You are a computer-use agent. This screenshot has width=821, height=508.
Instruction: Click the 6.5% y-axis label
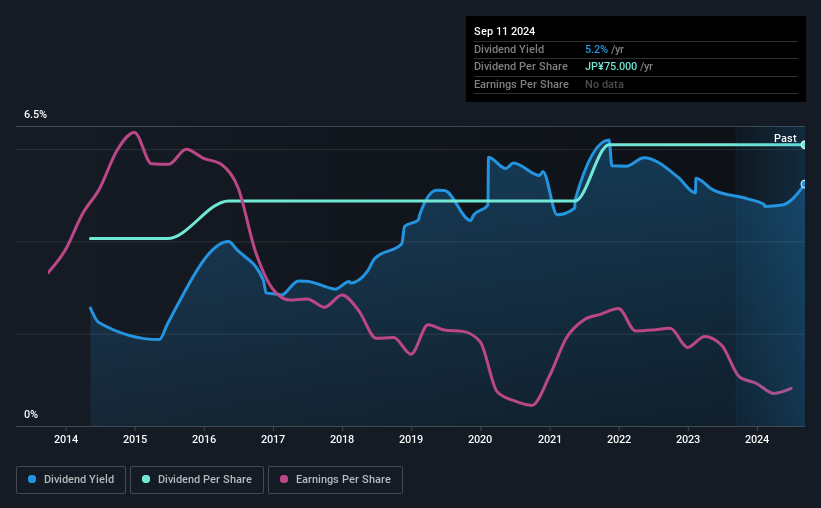click(36, 115)
